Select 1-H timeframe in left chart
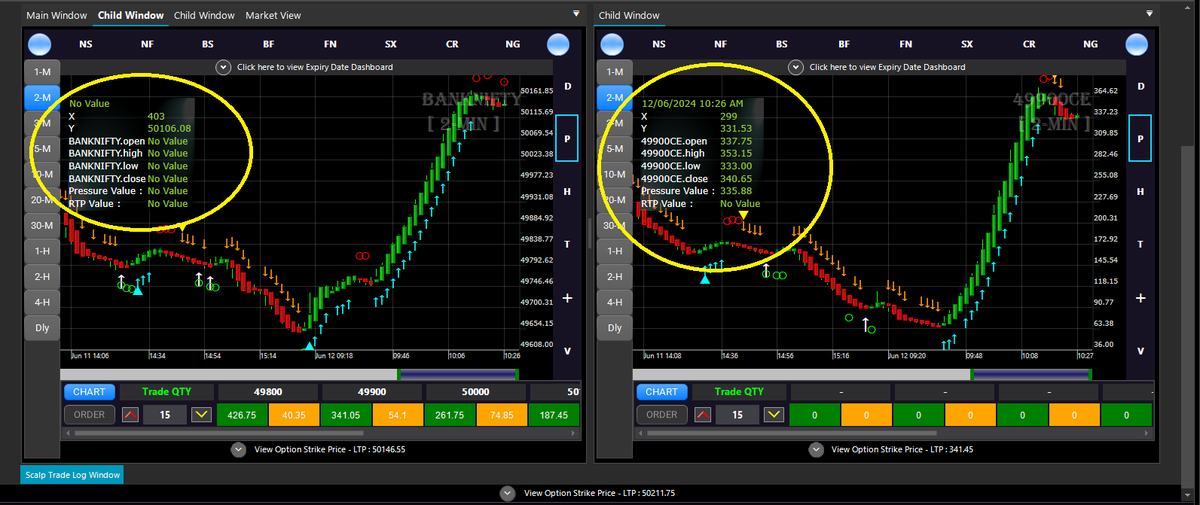Viewport: 1200px width, 505px height. point(42,251)
